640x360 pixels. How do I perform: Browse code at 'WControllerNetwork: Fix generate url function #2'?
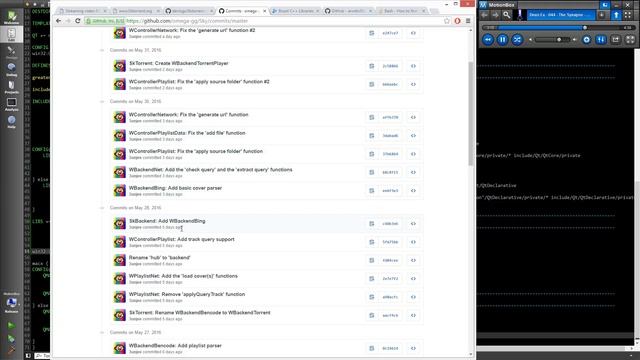[413, 33]
